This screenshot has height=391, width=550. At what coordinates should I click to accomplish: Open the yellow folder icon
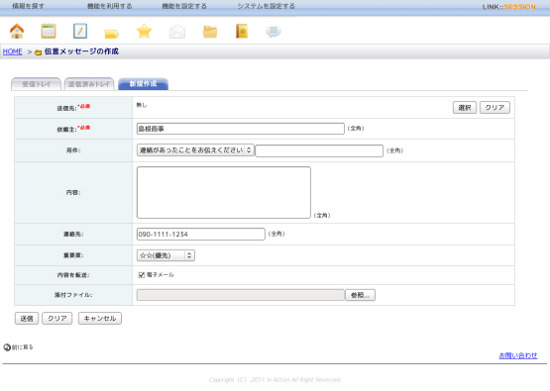pyautogui.click(x=210, y=32)
